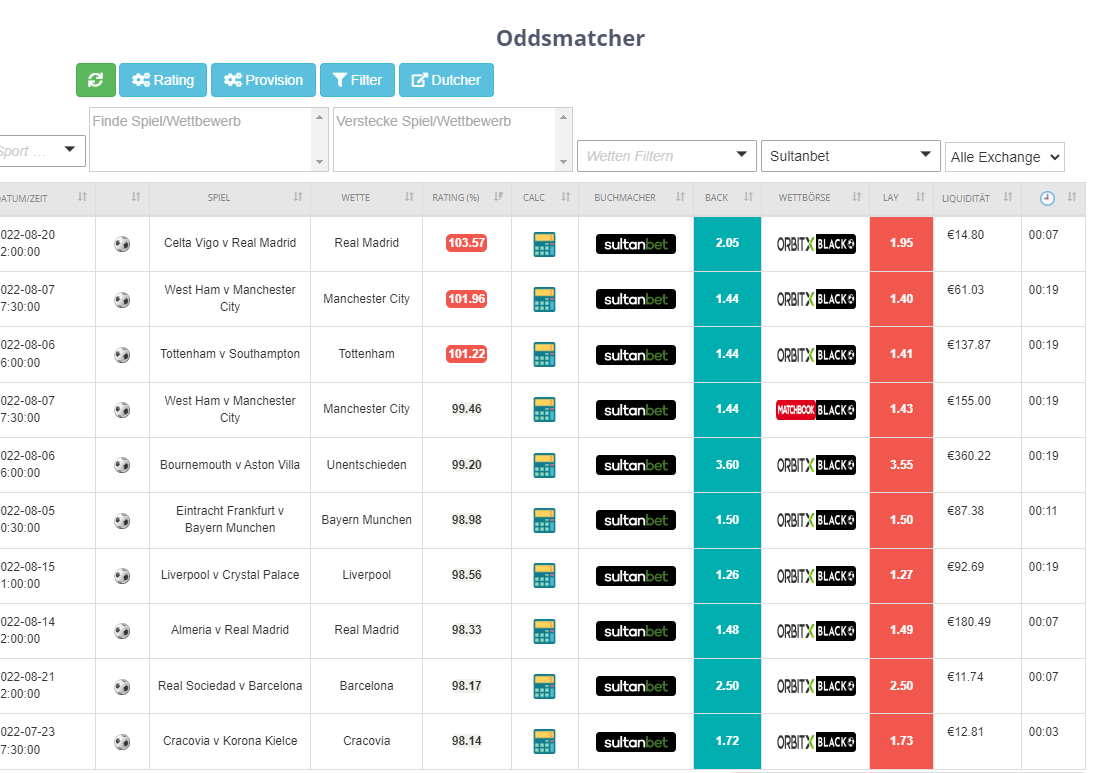Open the Sultanbet bookmaker dropdown

tap(848, 156)
